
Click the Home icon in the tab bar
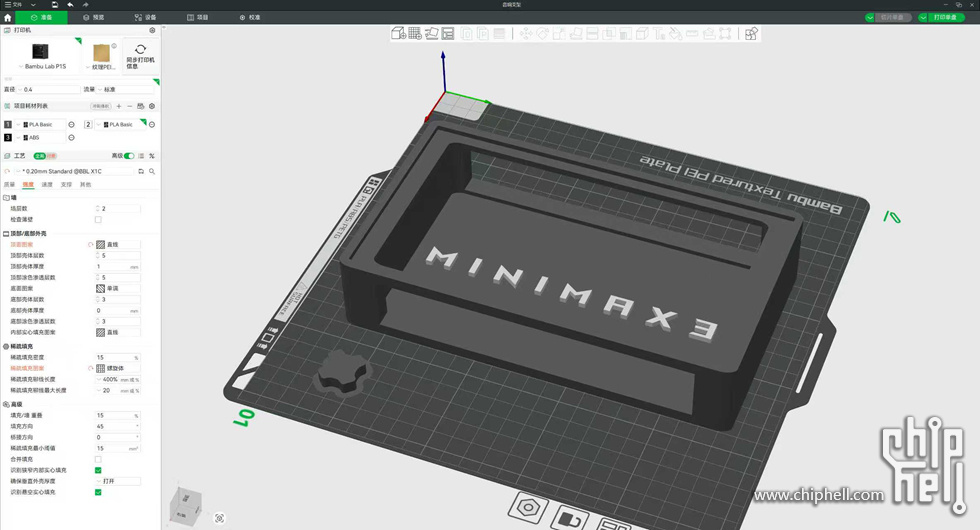tap(8, 18)
